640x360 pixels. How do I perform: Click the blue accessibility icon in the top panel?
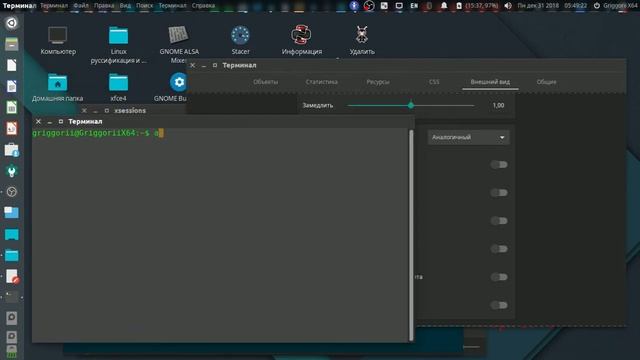(354, 6)
